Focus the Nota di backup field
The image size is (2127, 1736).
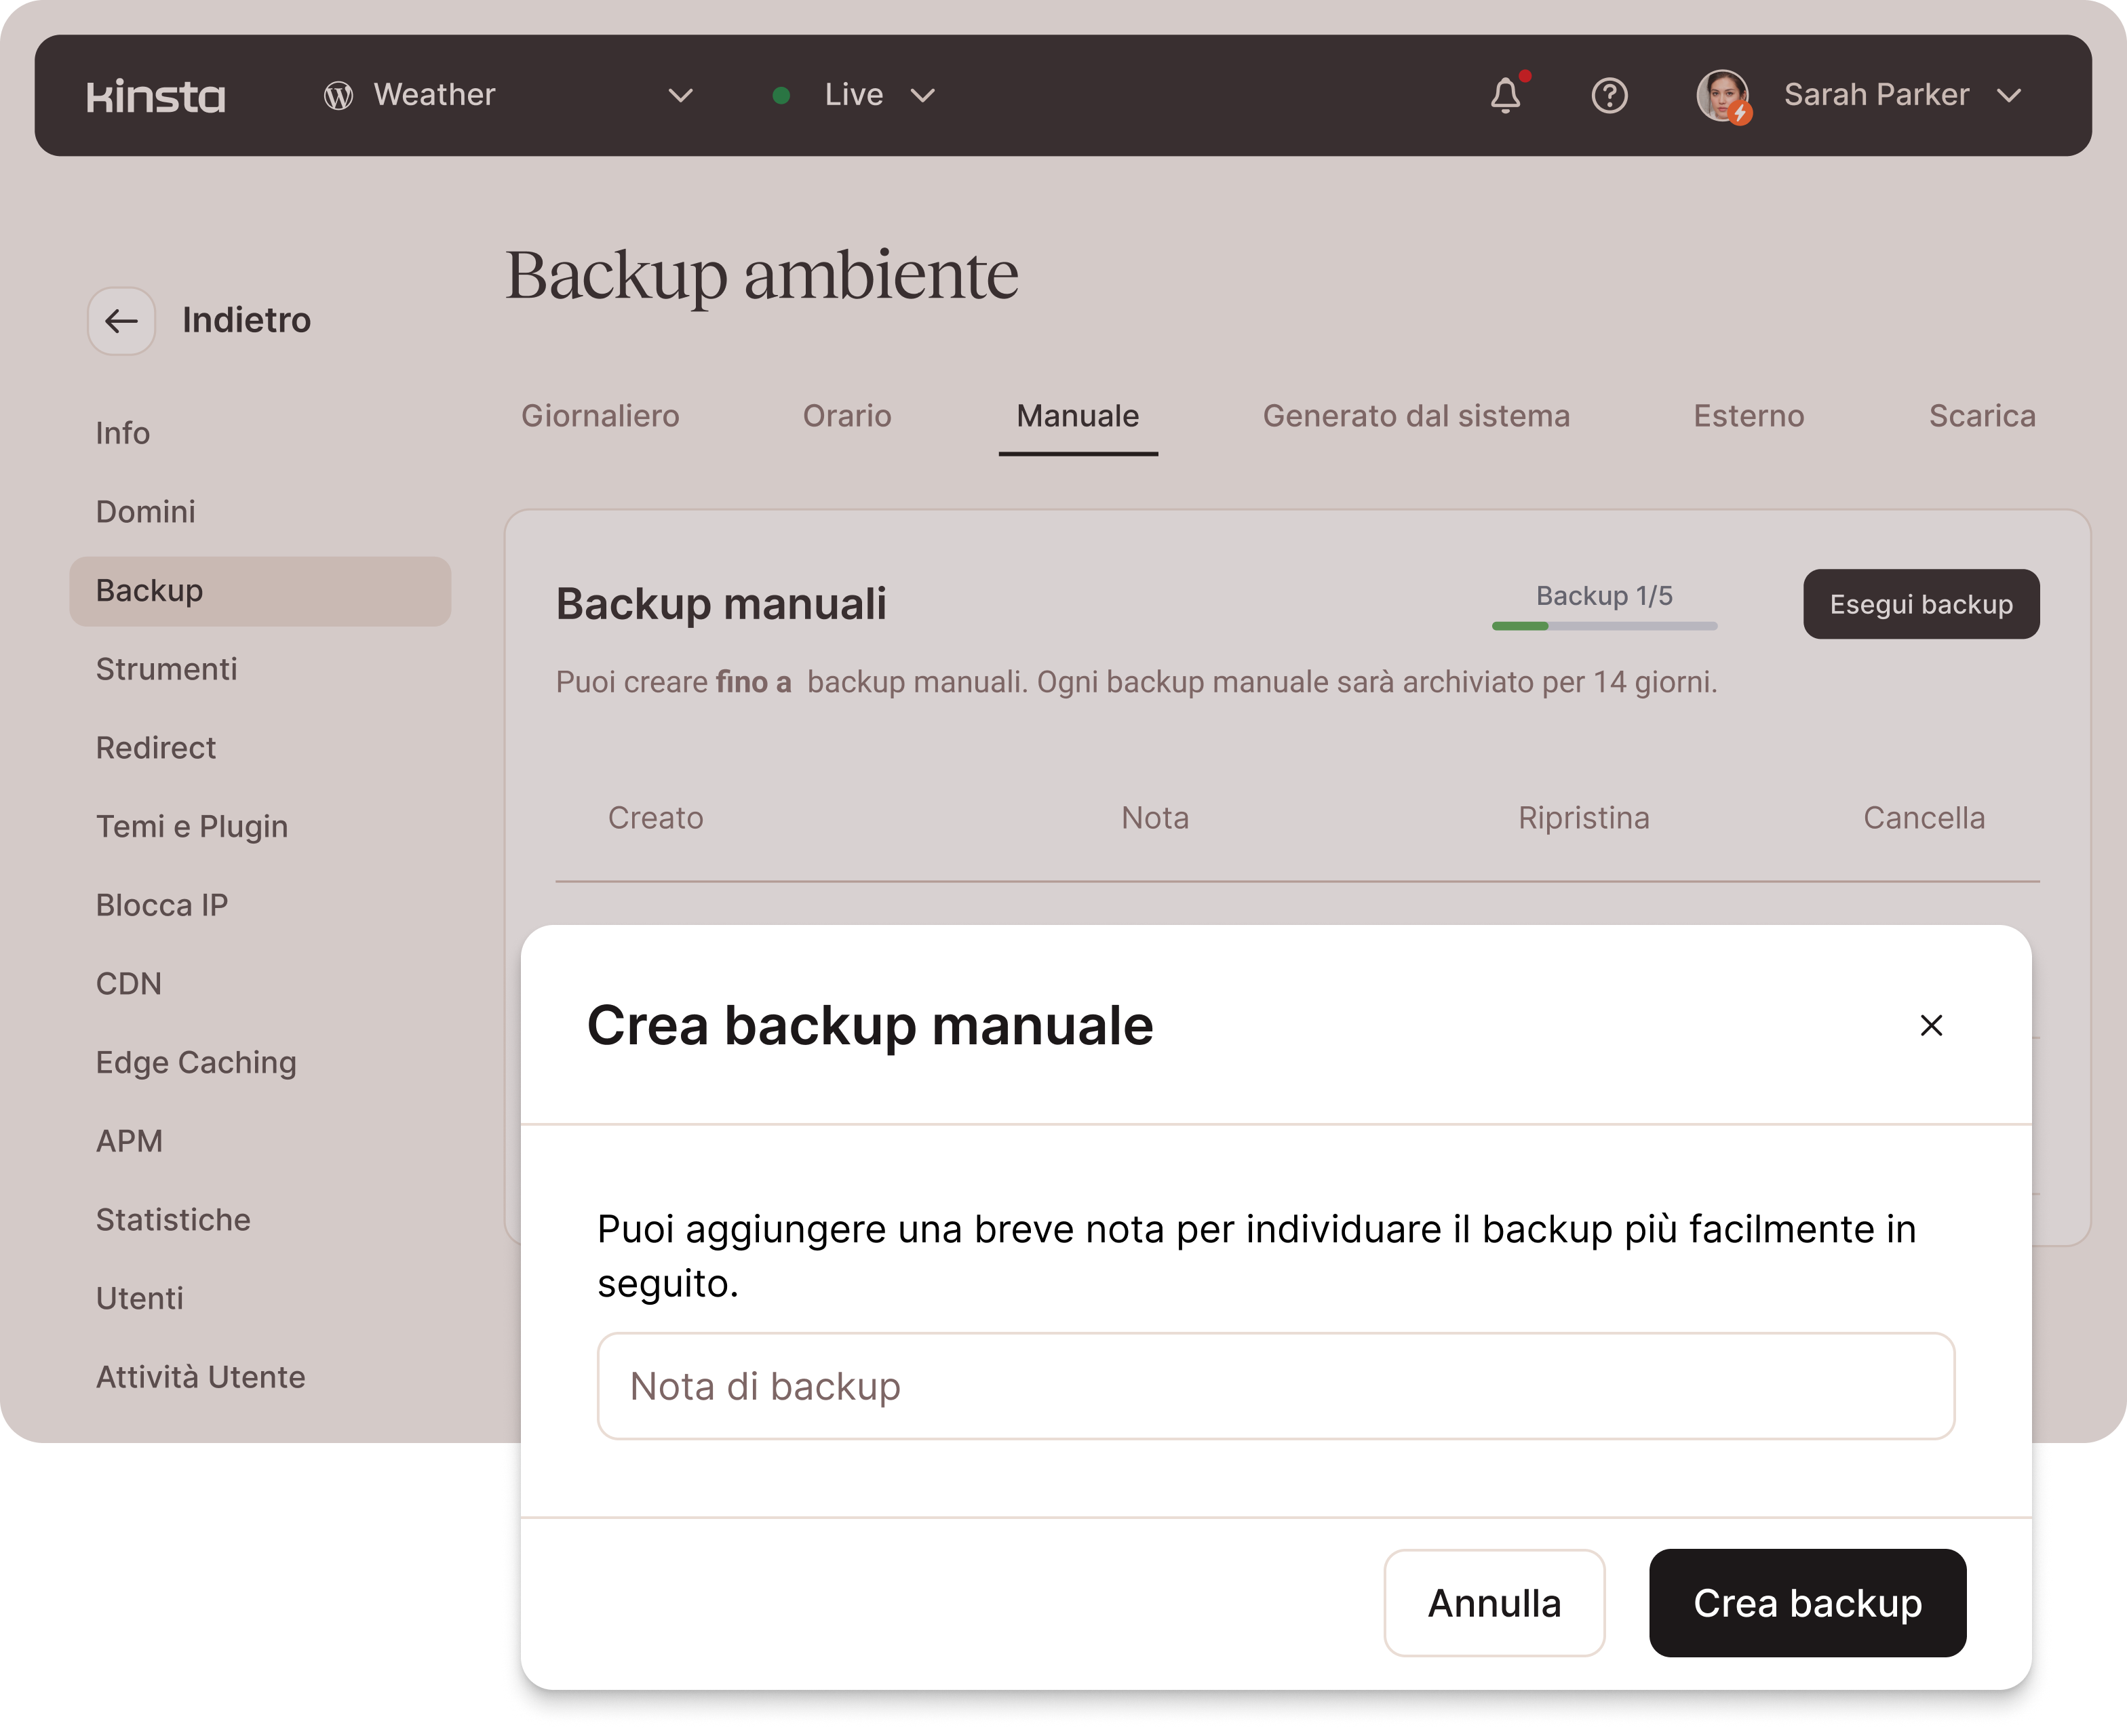1275,1386
